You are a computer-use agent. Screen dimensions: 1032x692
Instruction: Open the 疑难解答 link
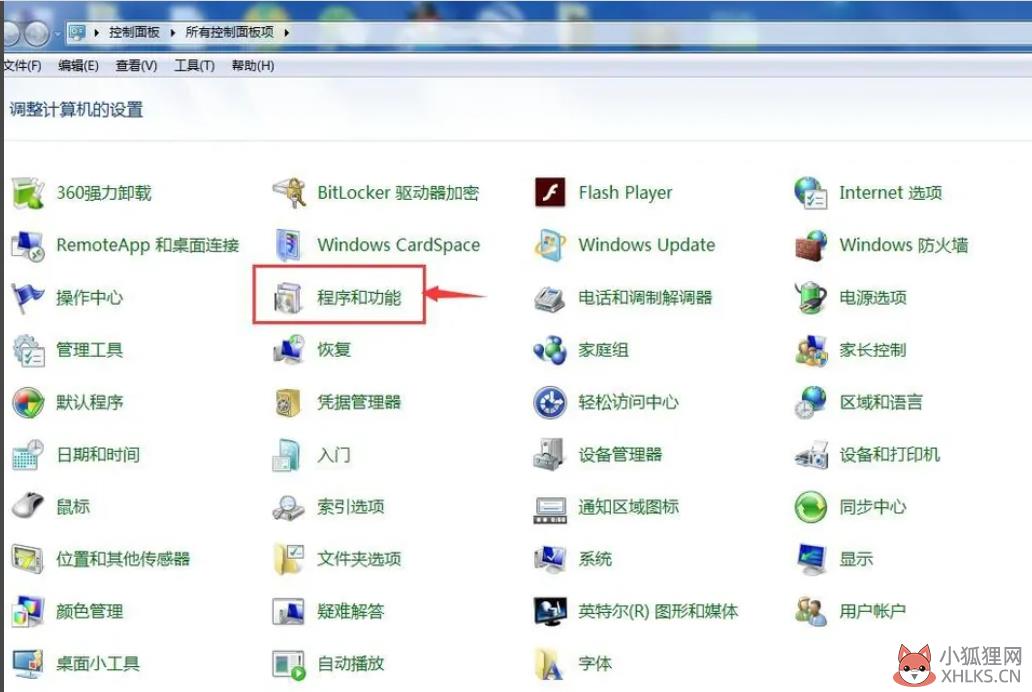point(351,612)
